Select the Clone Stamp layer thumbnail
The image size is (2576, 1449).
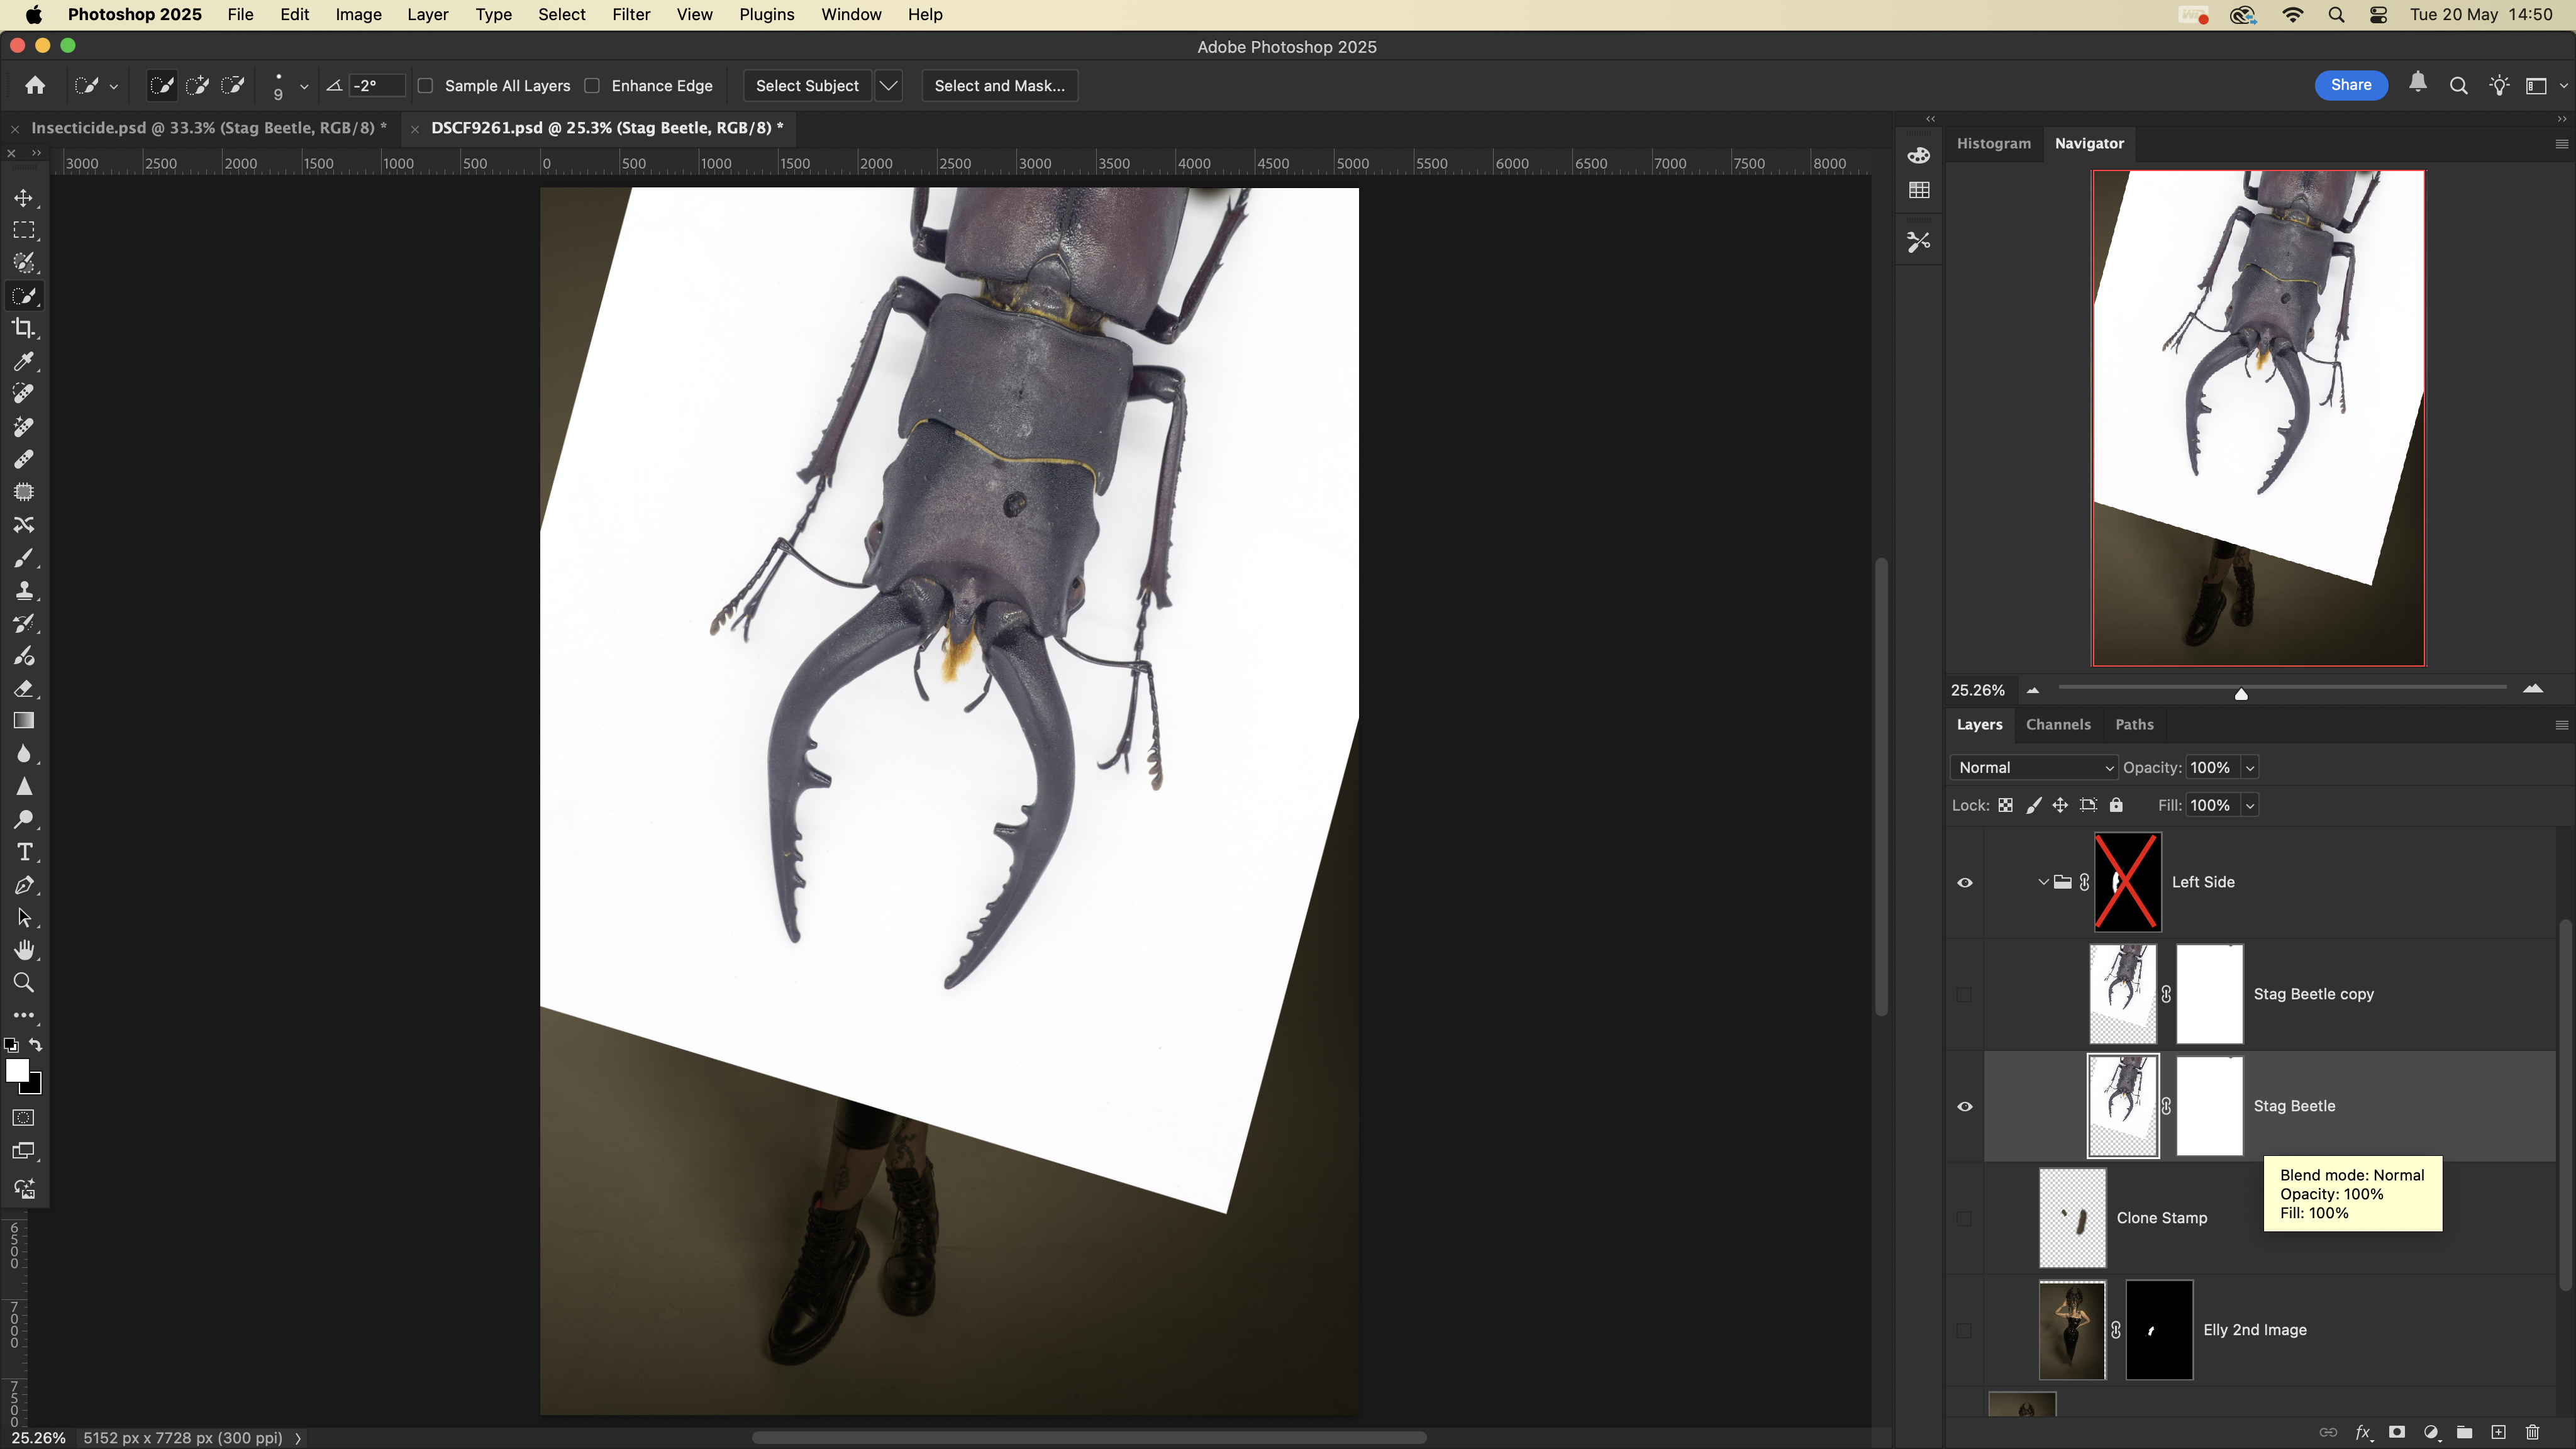(2072, 1218)
